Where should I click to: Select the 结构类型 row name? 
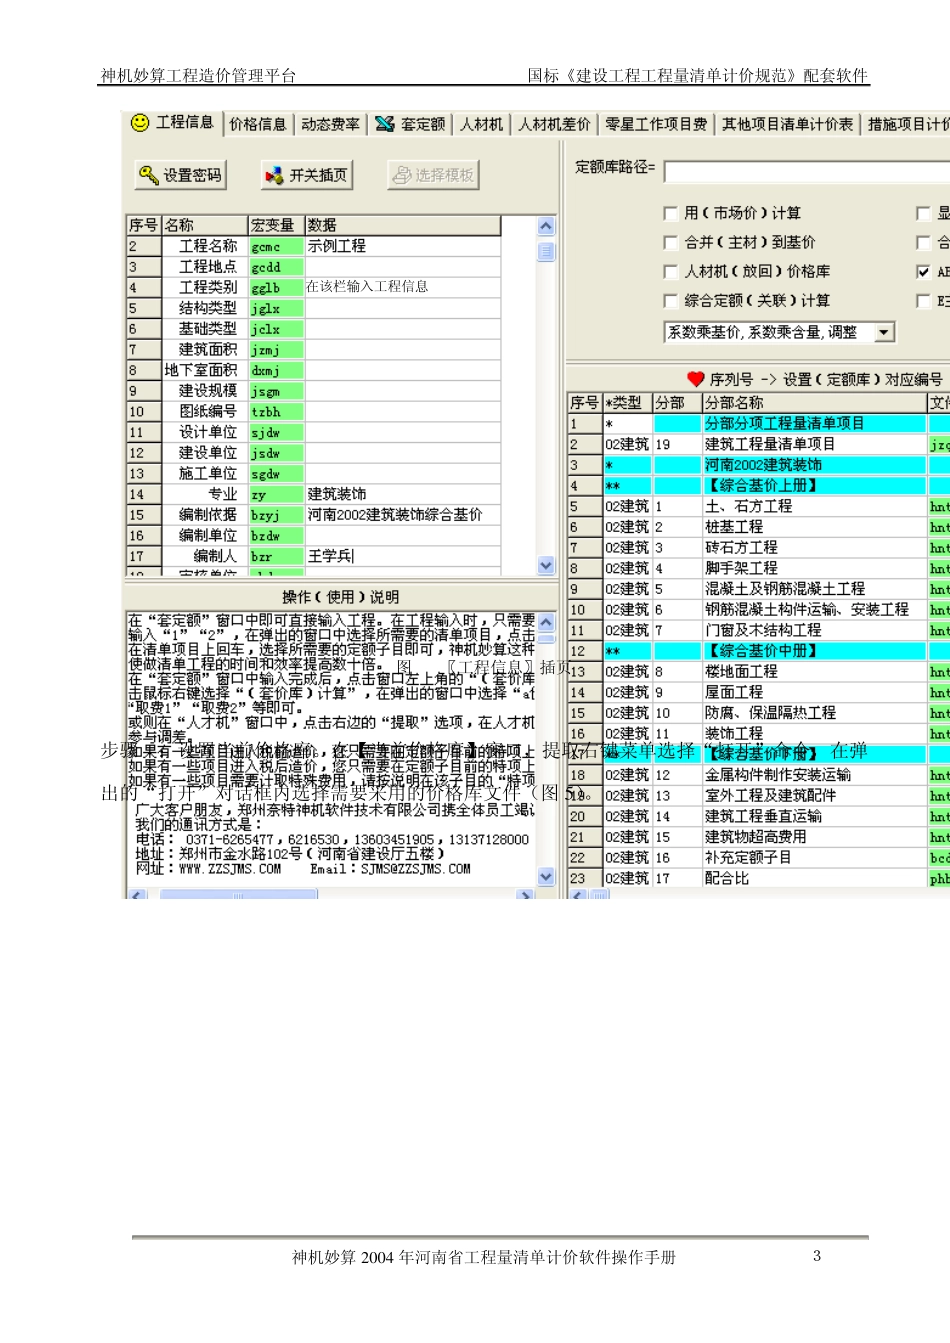tap(206, 308)
